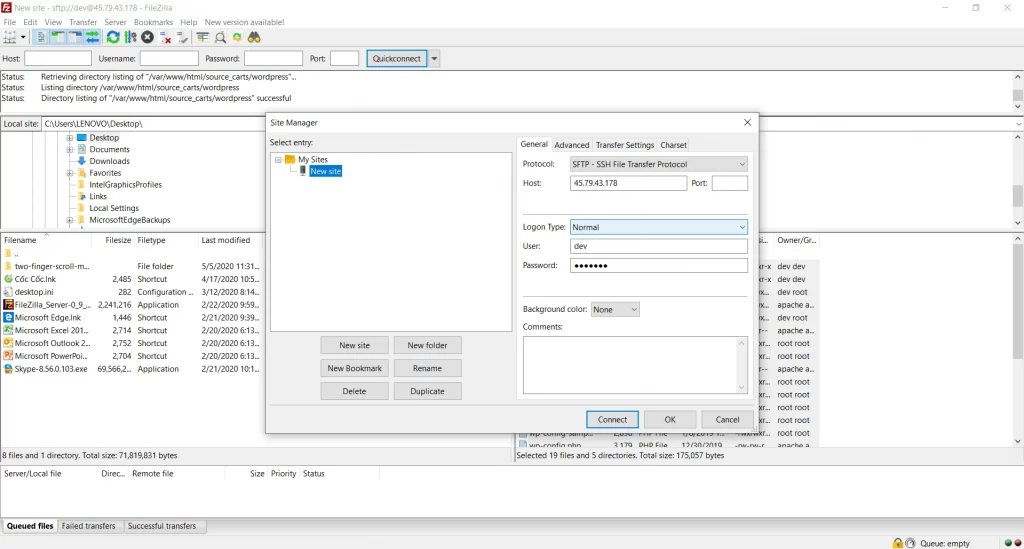The height and width of the screenshot is (549, 1024).
Task: Select the Skype-8.56.0.103.exe file icon
Action: [x=8, y=369]
